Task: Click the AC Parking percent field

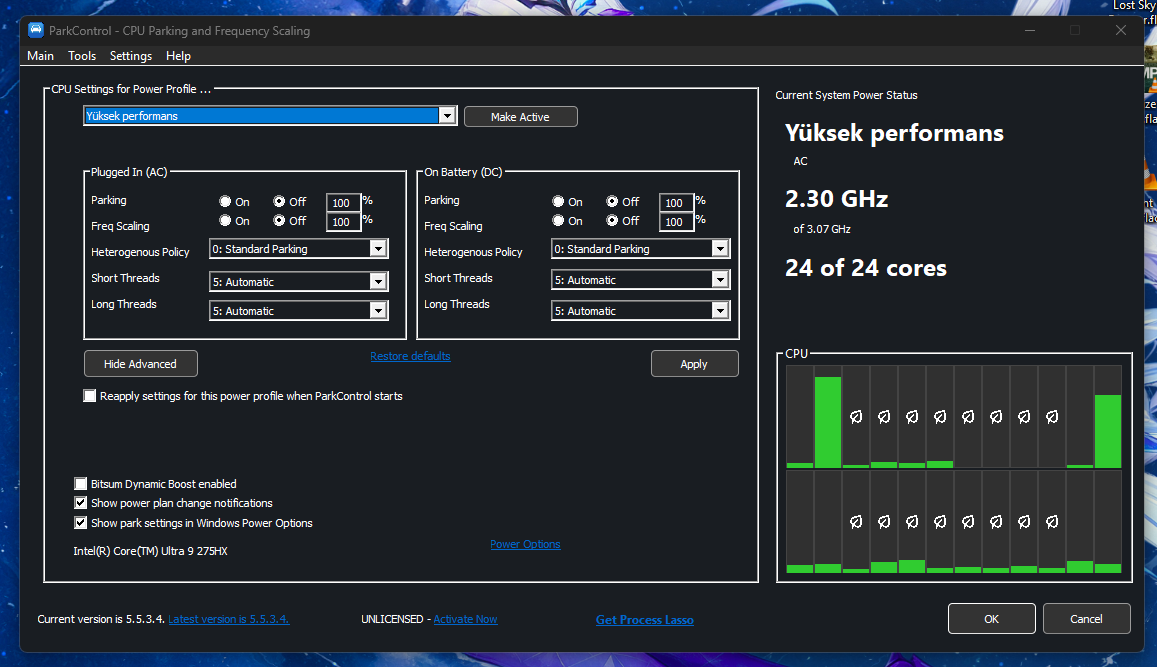Action: (343, 203)
